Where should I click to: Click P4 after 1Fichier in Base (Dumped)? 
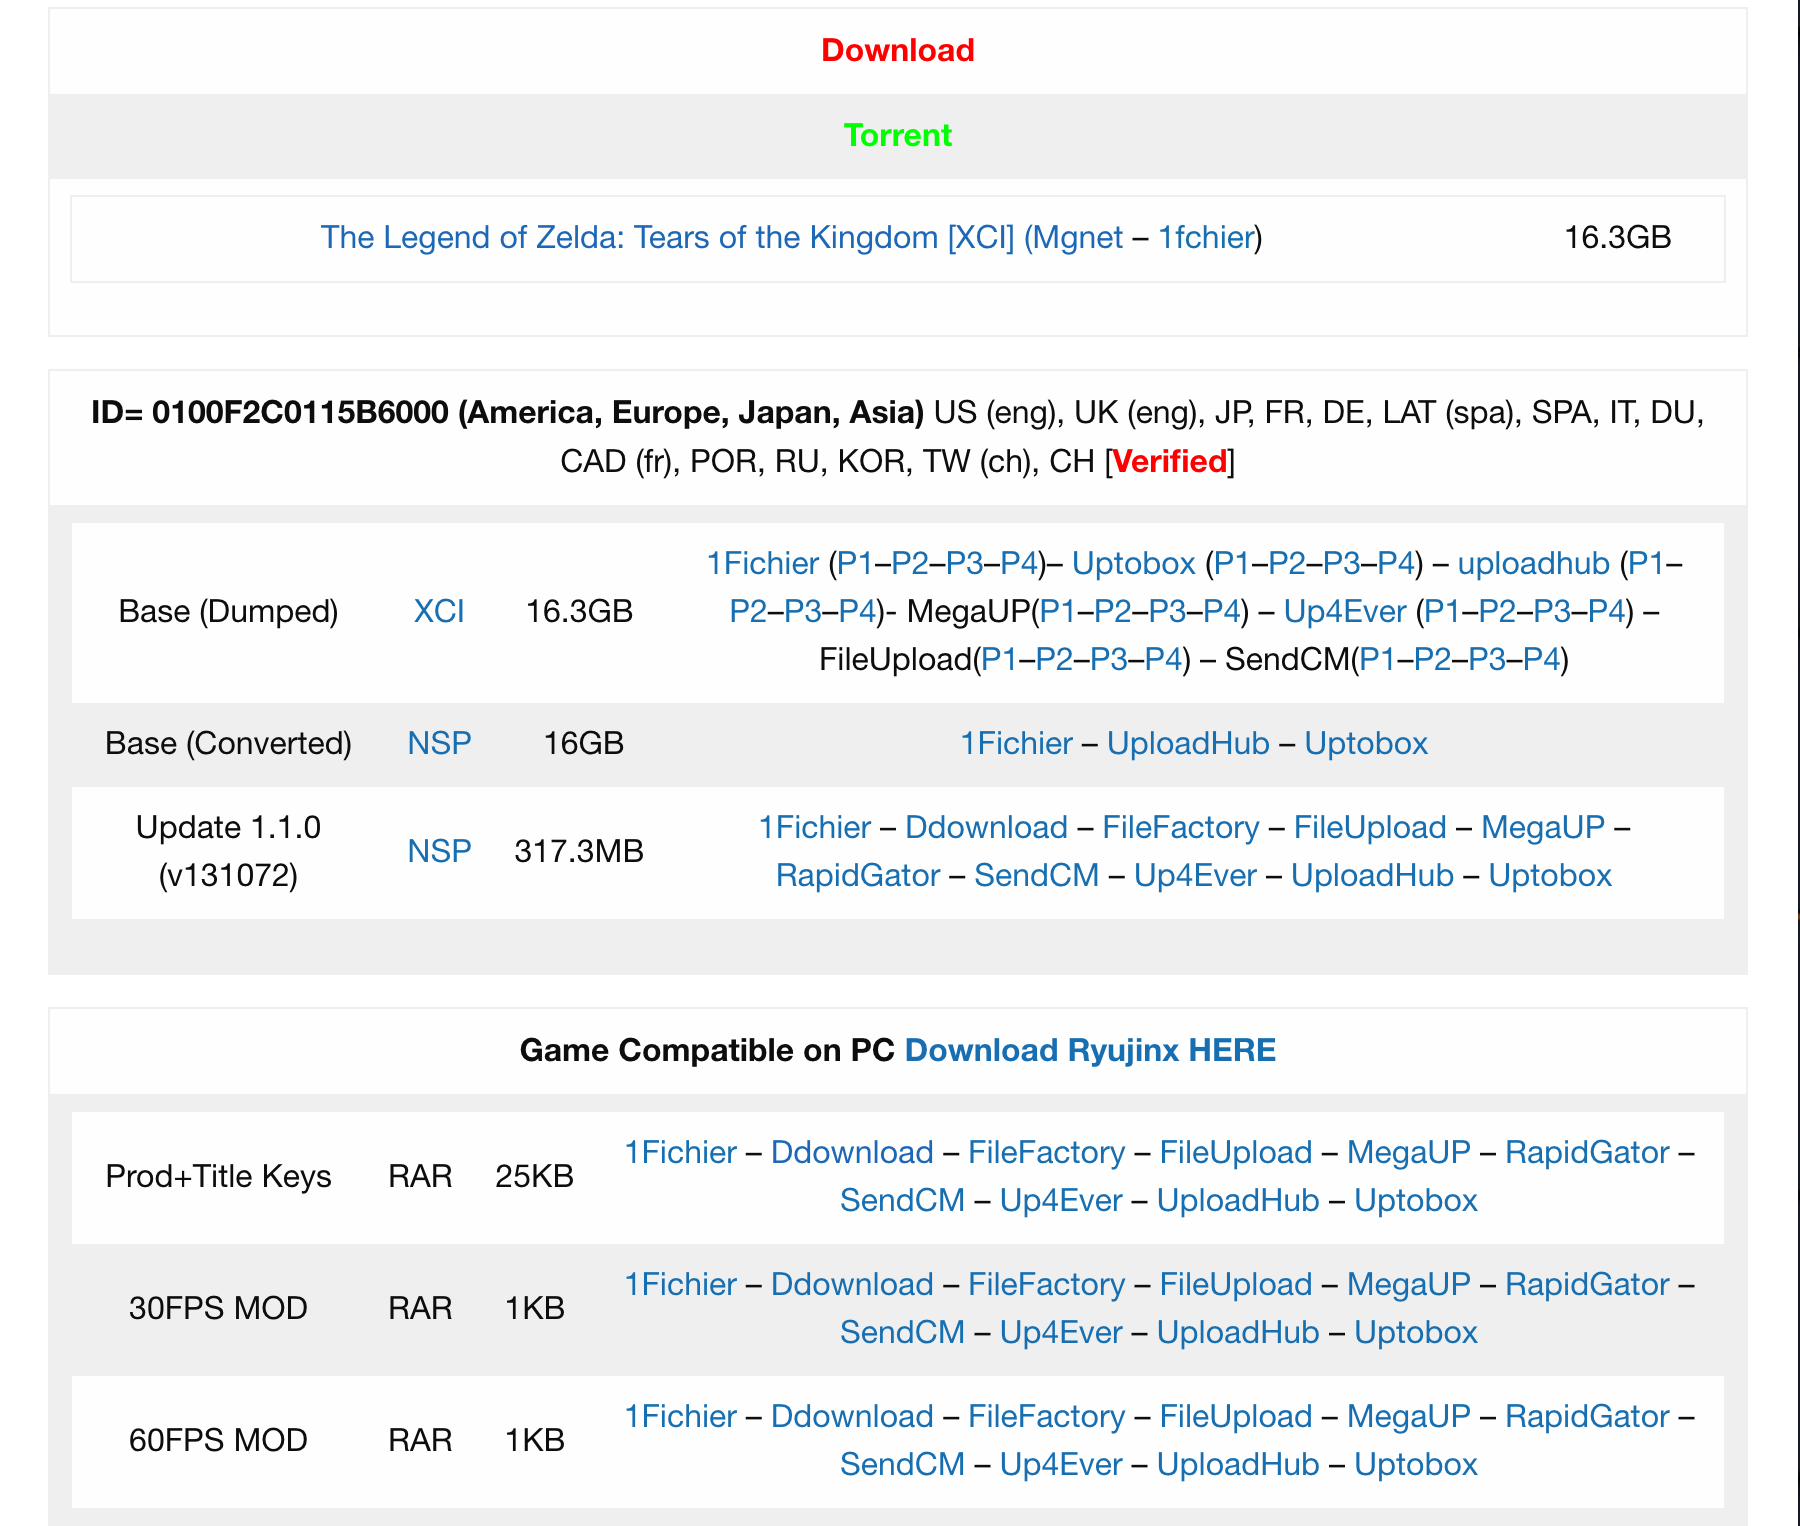click(1019, 563)
